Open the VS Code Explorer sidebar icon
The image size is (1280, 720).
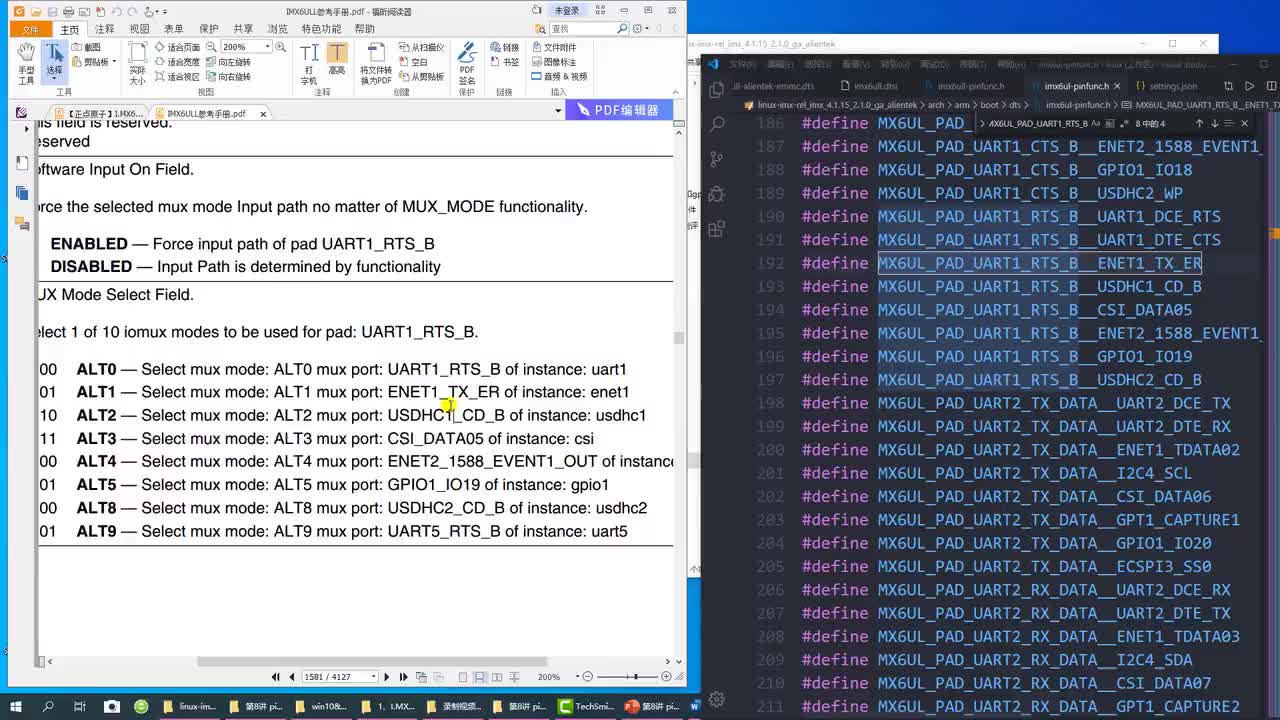click(716, 91)
